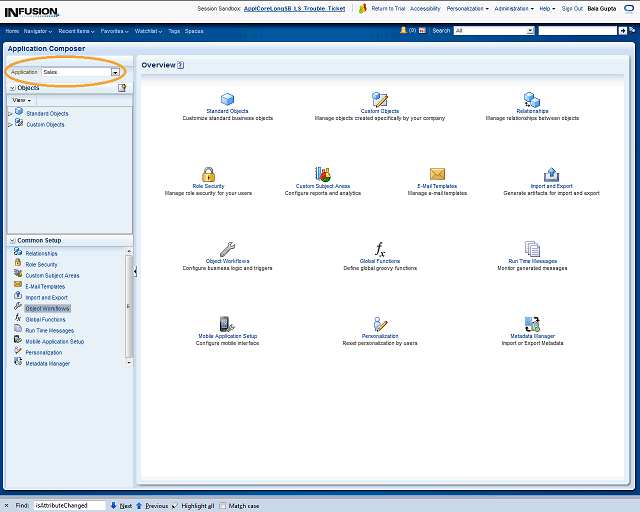Open the Application dropdown showing Sales
The image size is (640, 512).
click(x=115, y=72)
